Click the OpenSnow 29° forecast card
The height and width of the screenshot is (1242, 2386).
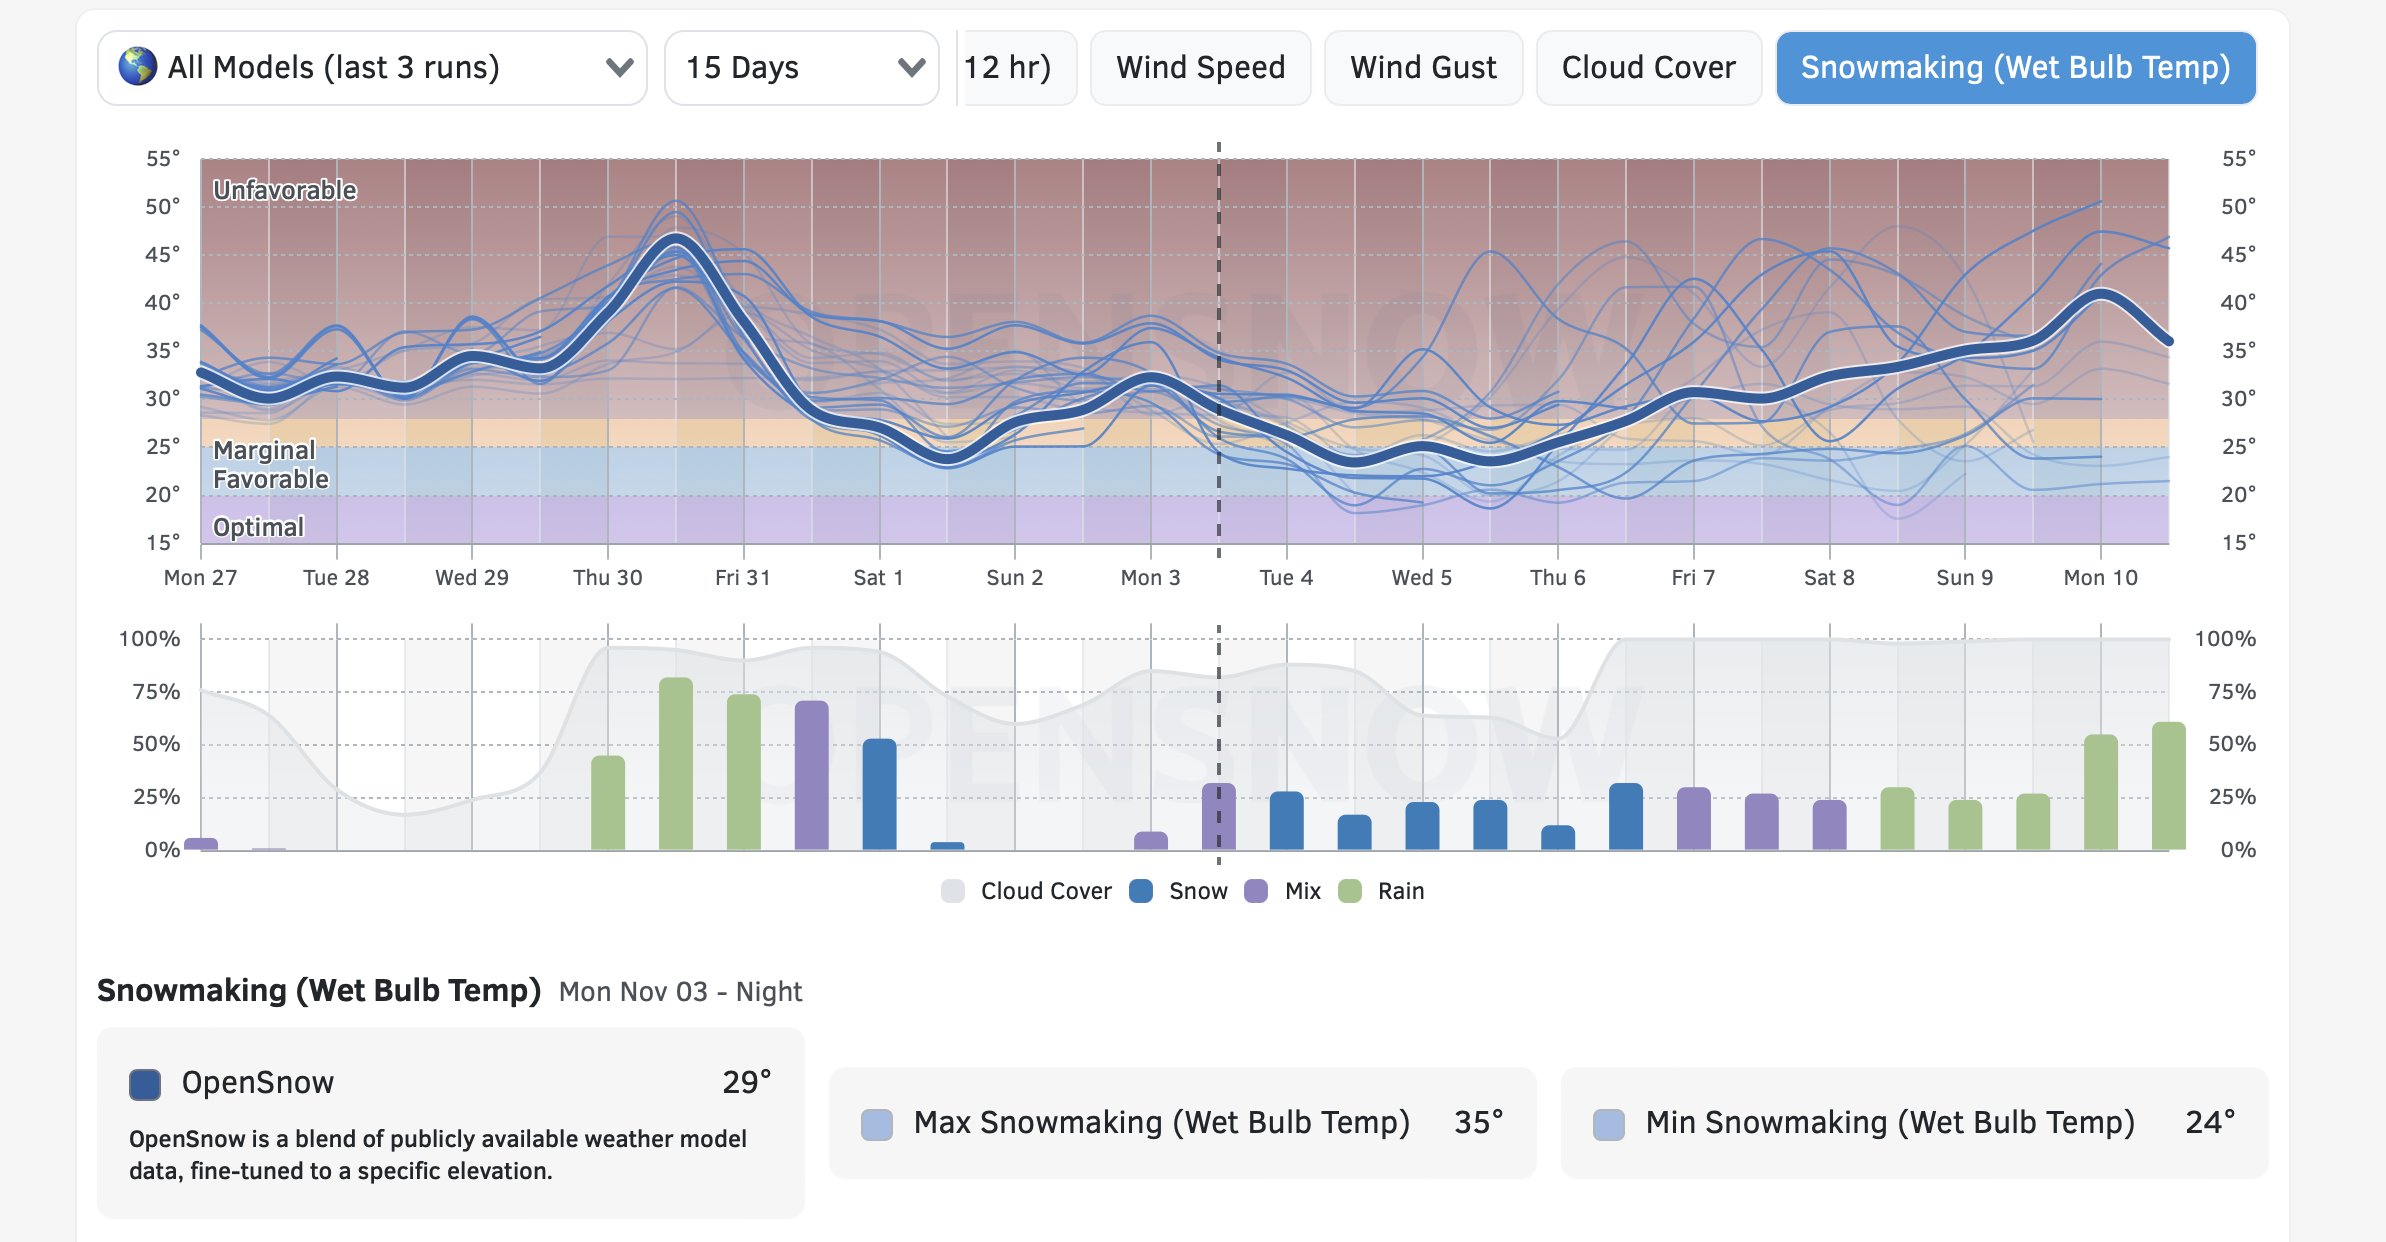[450, 1122]
